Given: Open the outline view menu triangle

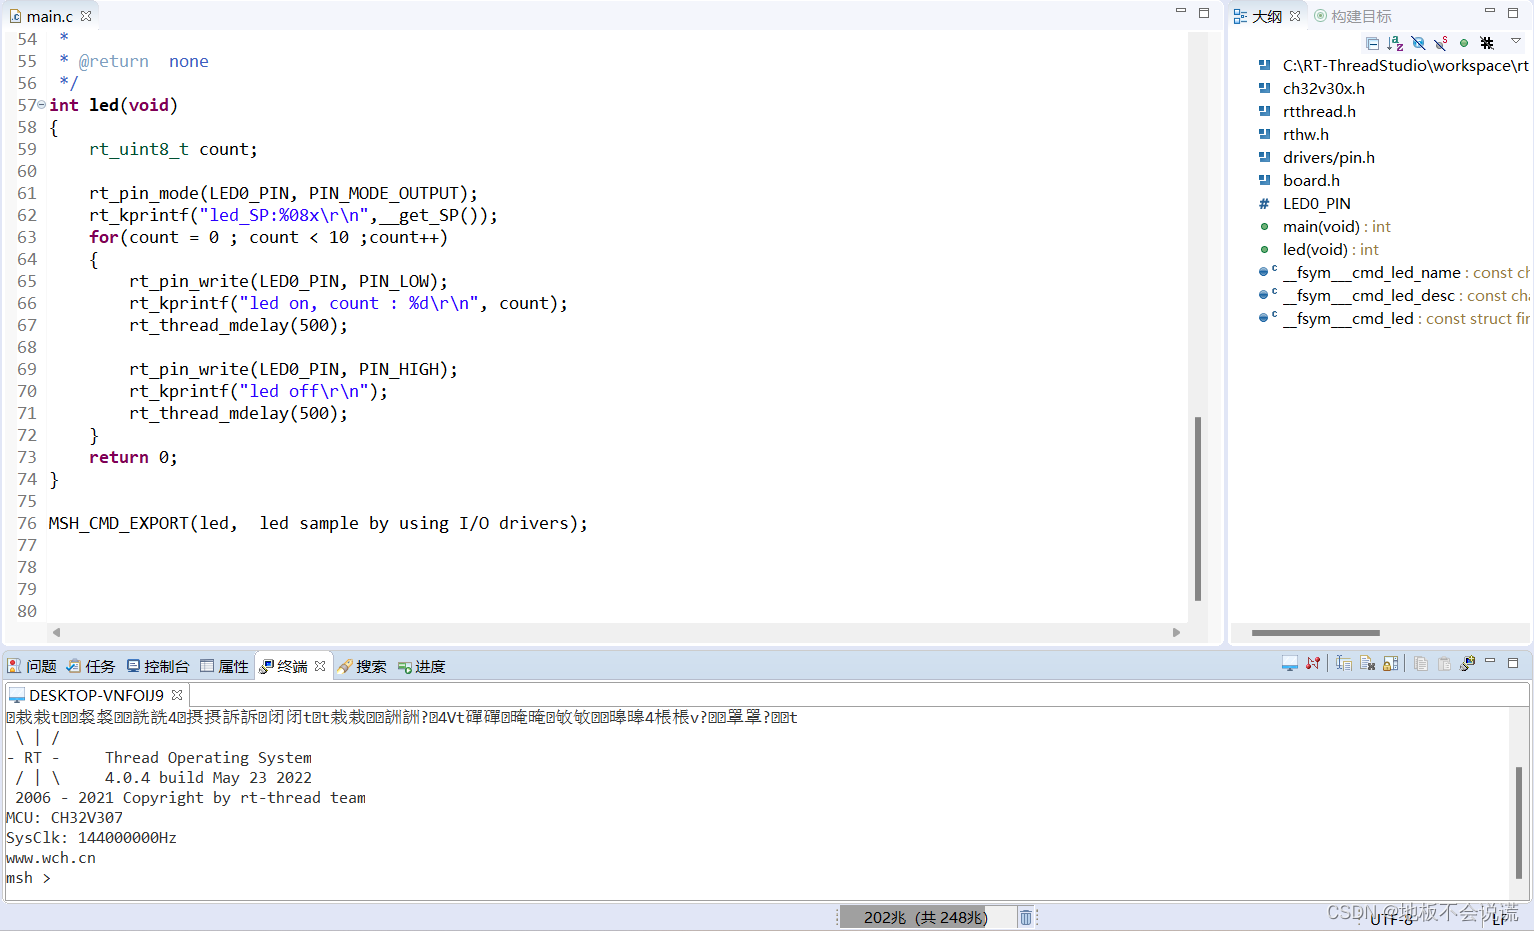Looking at the screenshot, I should pyautogui.click(x=1516, y=41).
